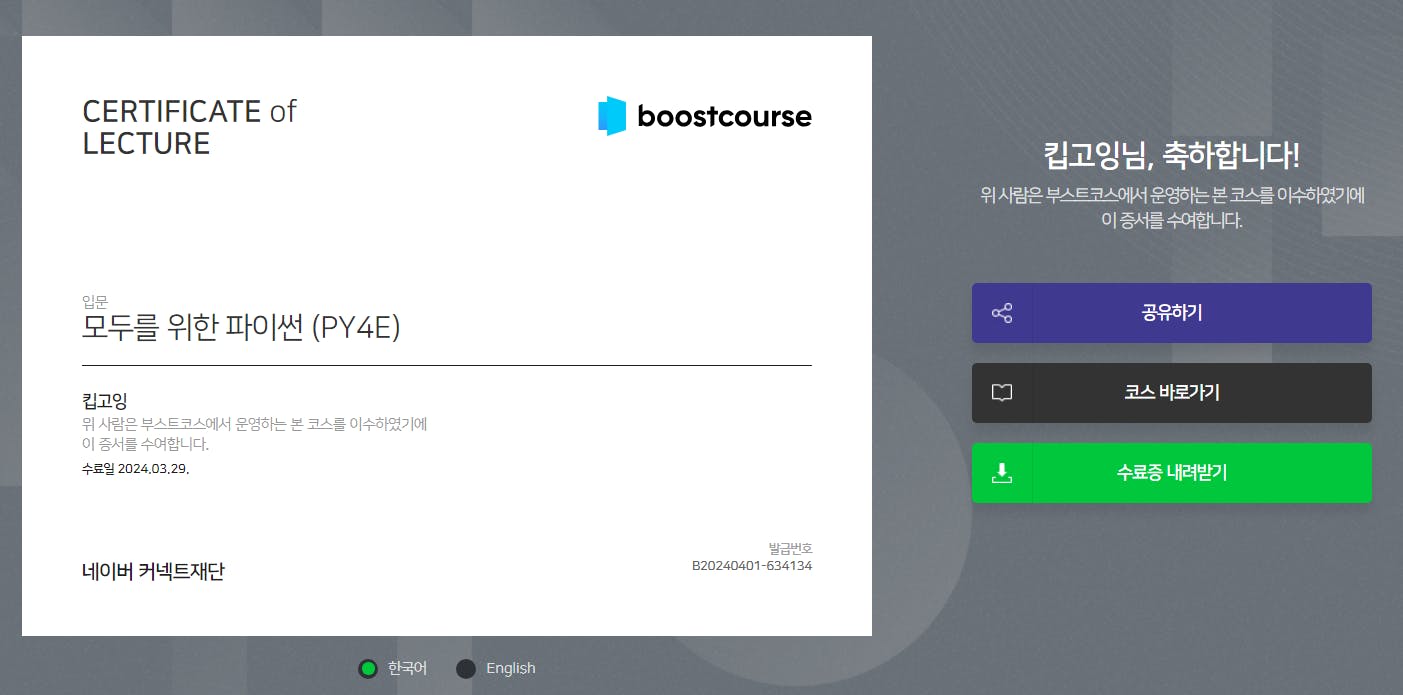This screenshot has width=1403, height=695.
Task: Click the course title 모두를 위한 파이썬 (PY4E)
Action: [241, 327]
